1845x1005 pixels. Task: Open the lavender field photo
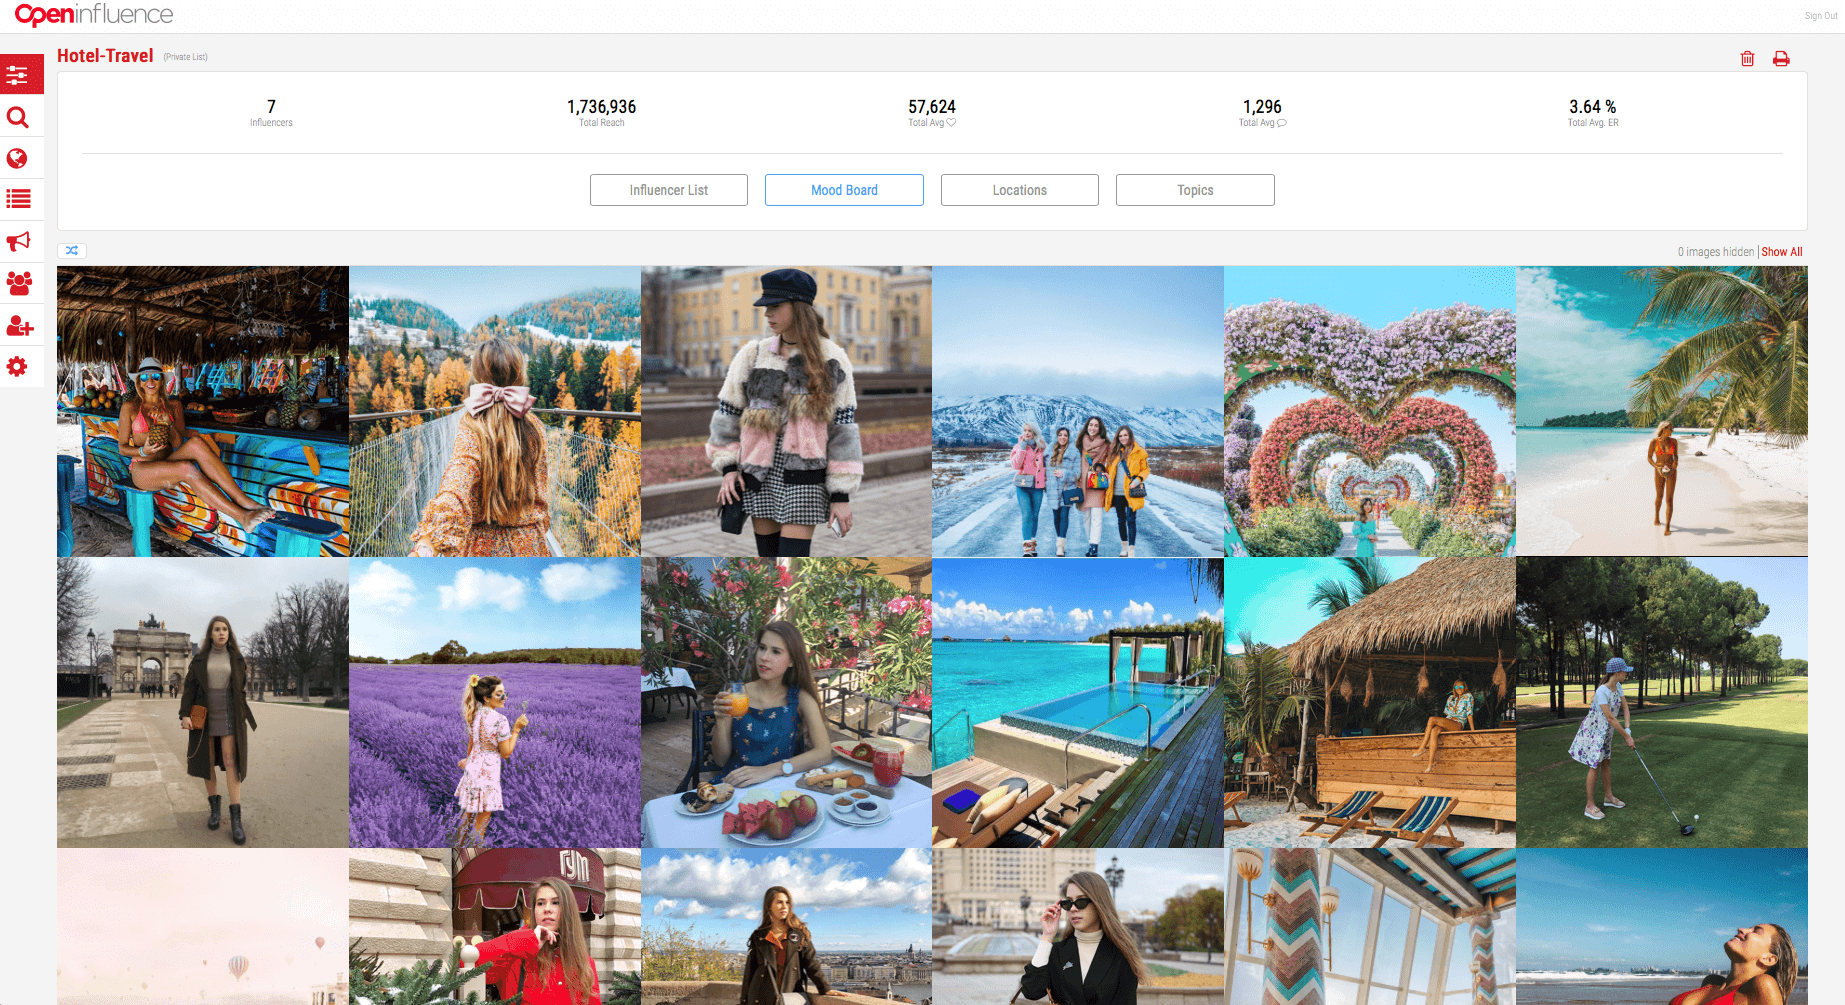click(495, 703)
